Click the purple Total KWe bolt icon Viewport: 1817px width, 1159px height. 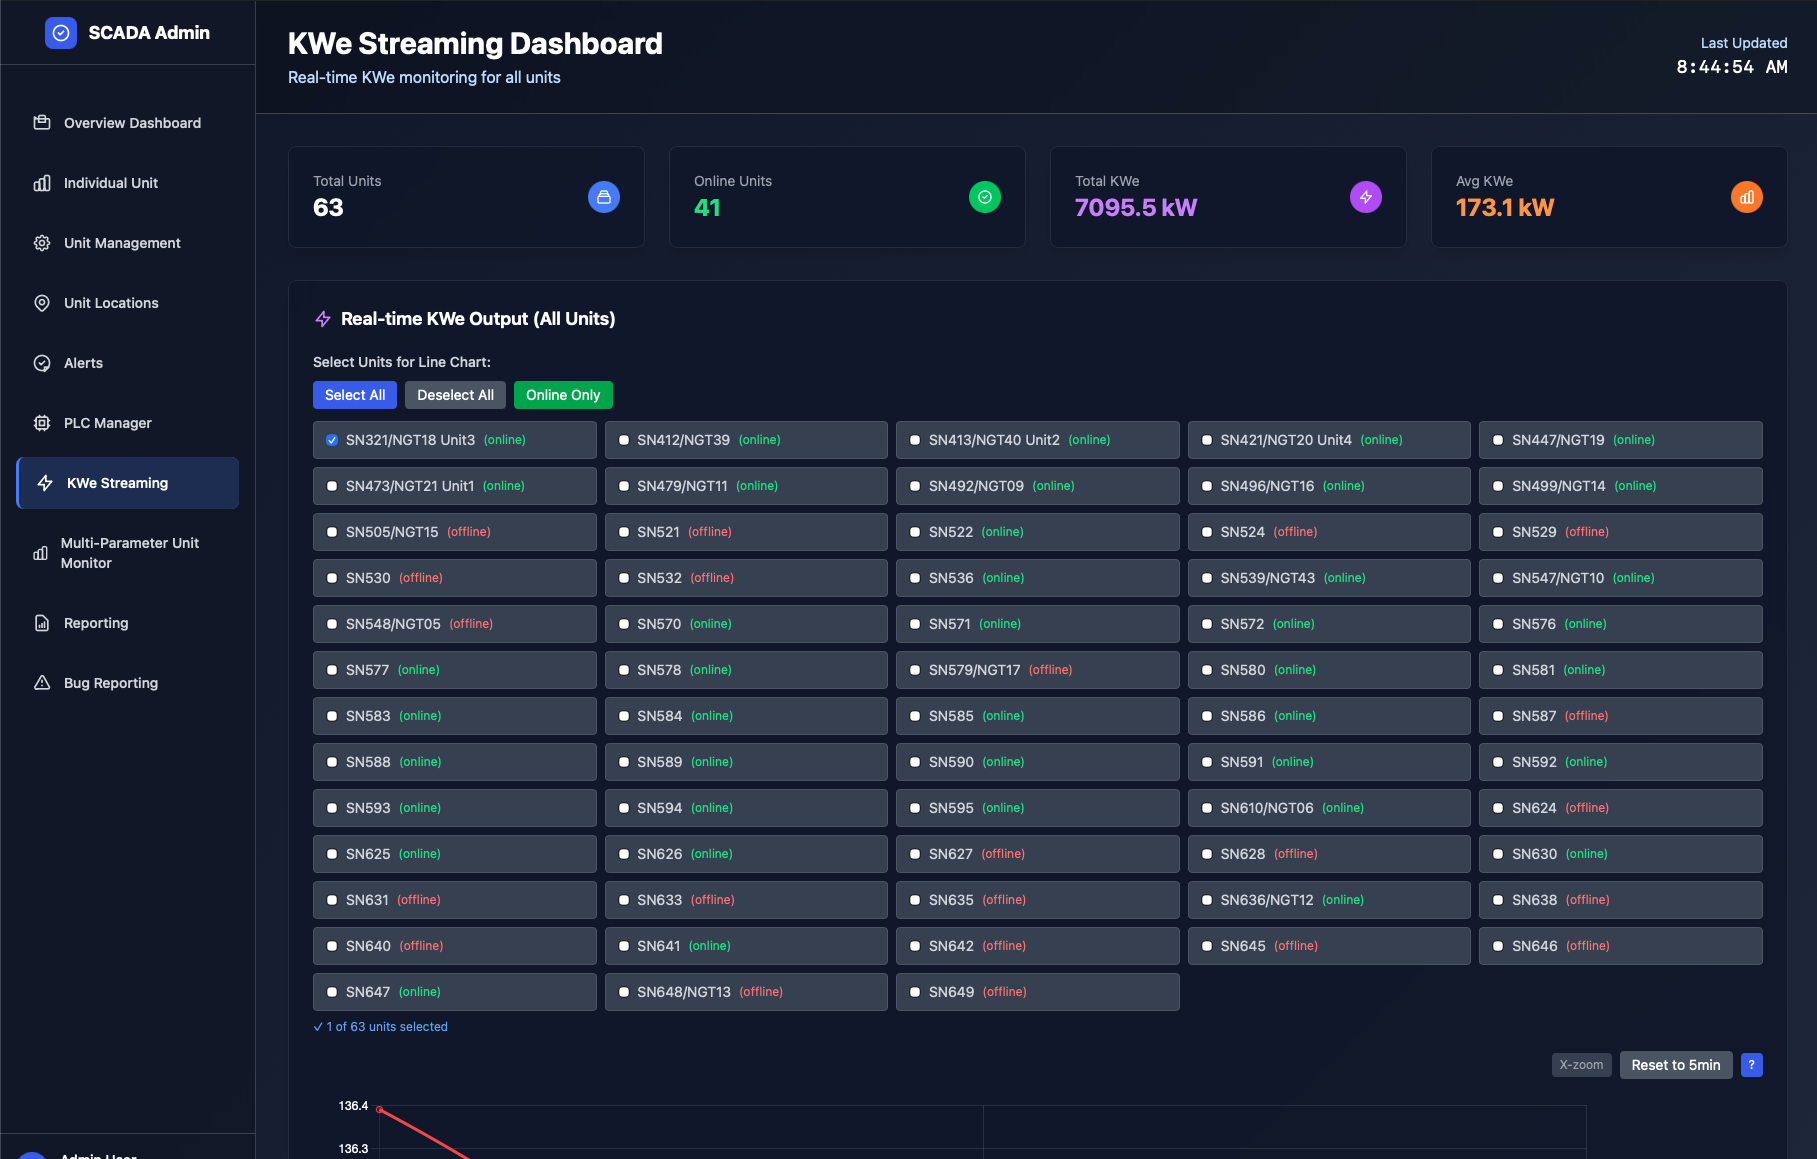click(x=1366, y=197)
